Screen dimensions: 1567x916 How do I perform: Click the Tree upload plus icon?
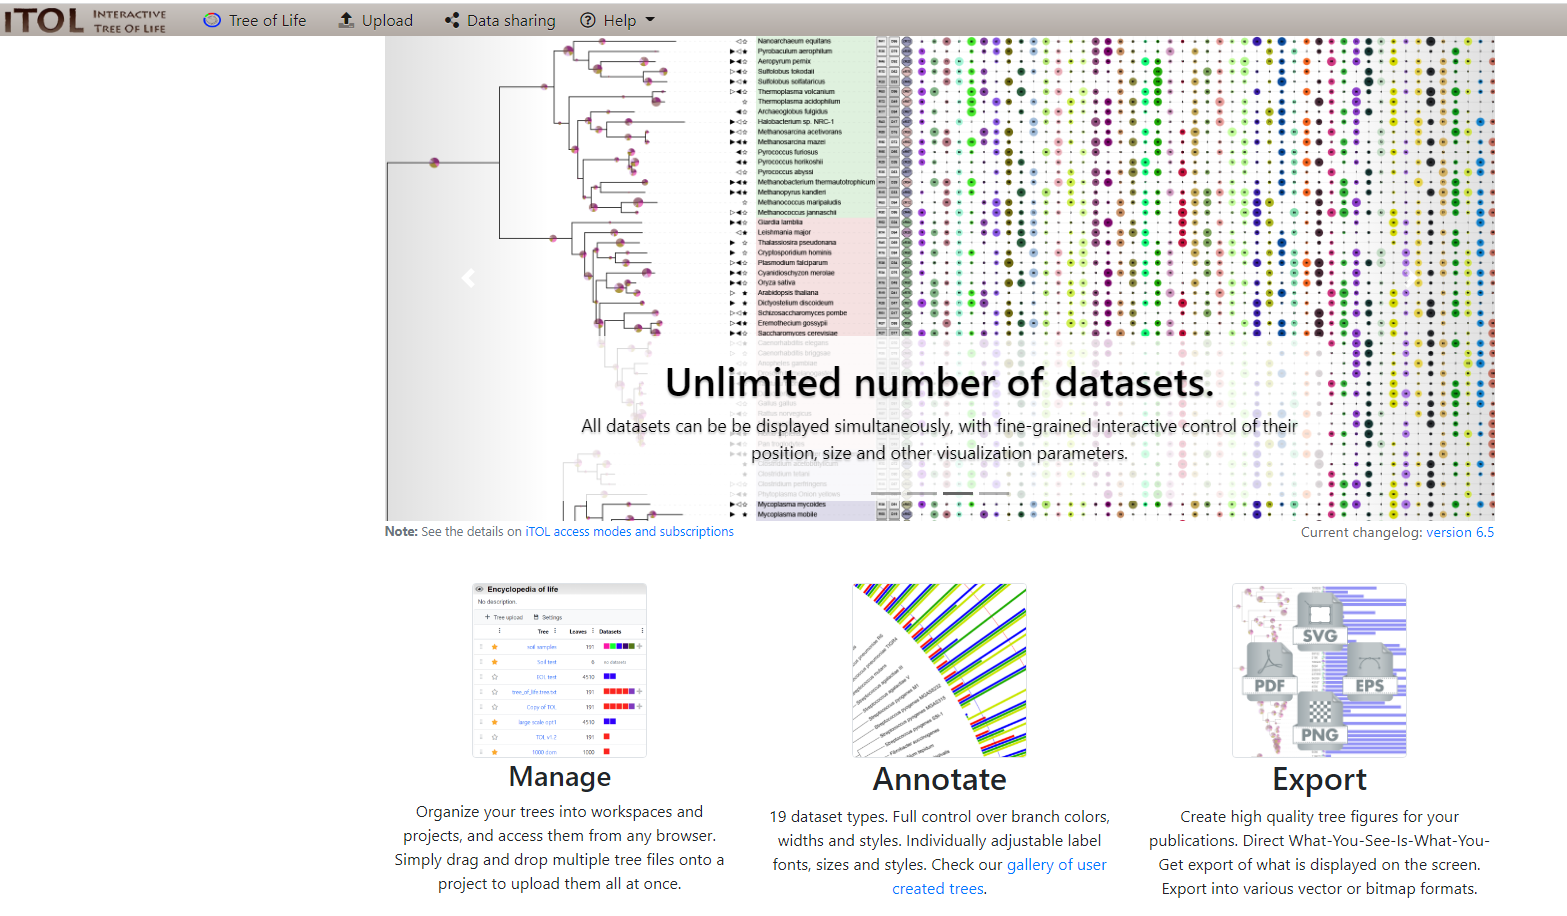487,617
